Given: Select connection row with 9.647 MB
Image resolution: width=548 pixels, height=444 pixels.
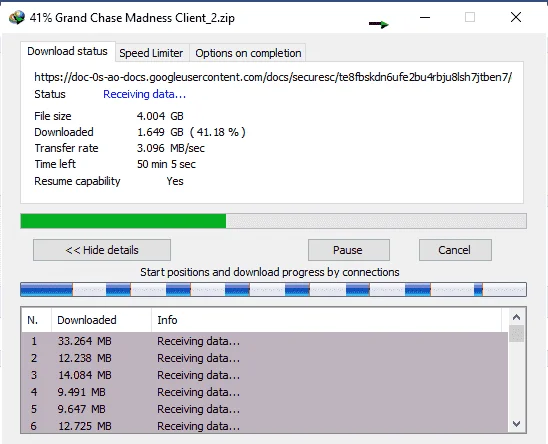Looking at the screenshot, I should tap(265, 409).
